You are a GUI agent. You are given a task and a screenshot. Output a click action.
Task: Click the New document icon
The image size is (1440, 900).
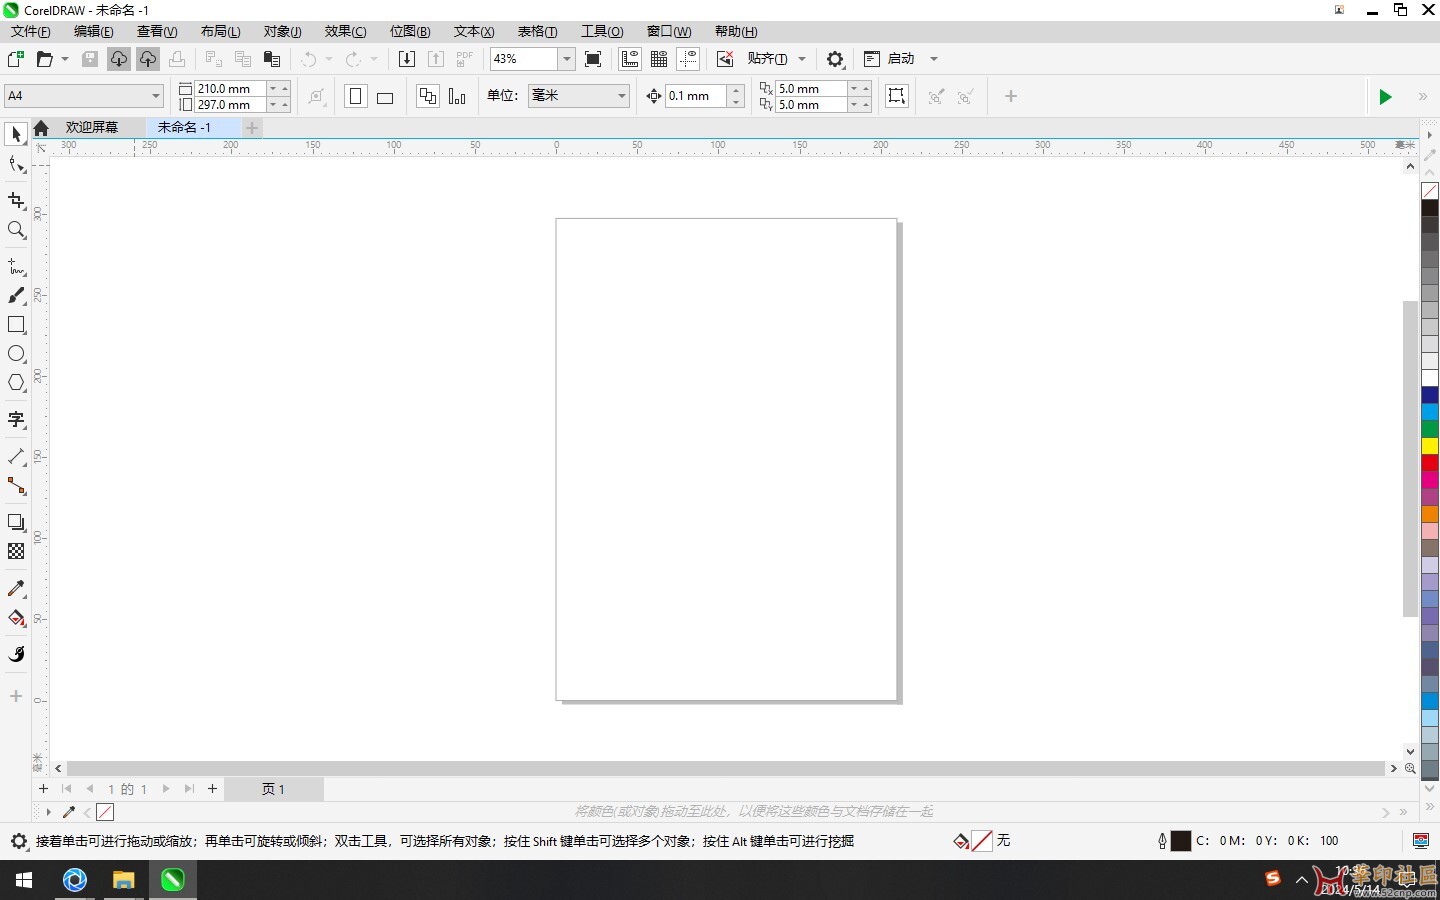(16, 59)
